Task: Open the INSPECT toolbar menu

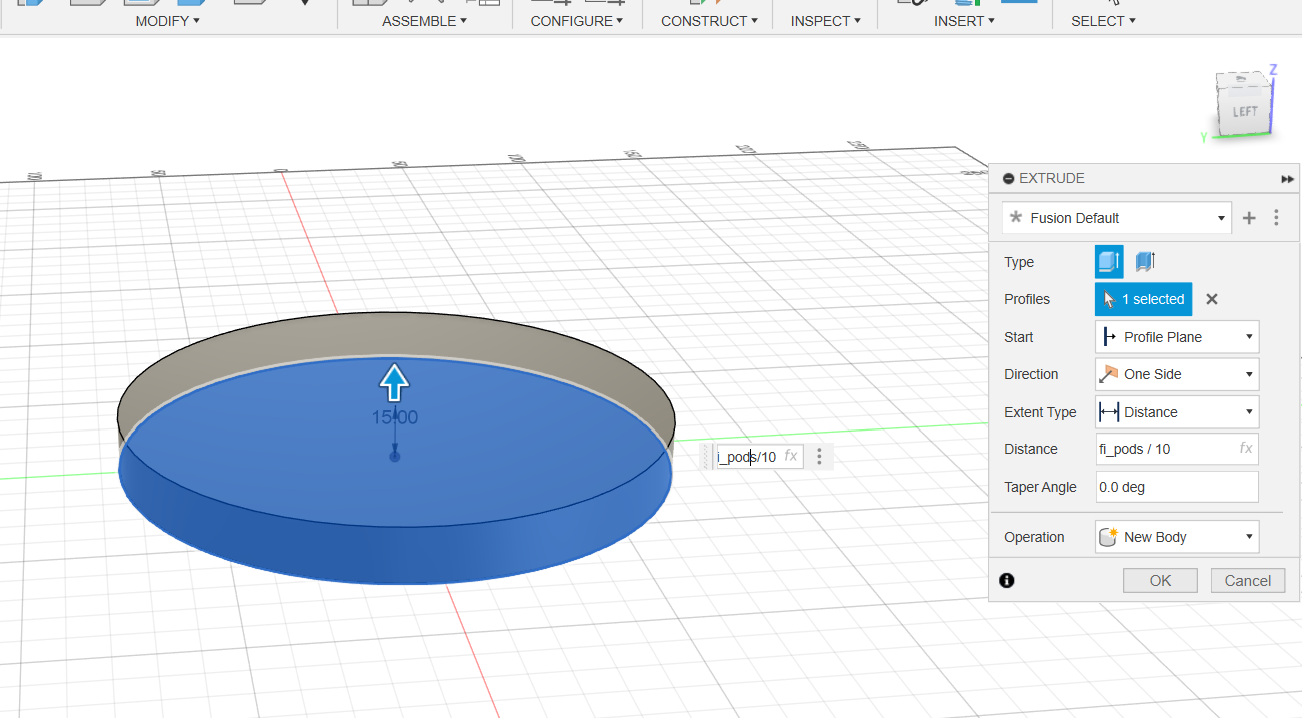Action: pyautogui.click(x=825, y=21)
